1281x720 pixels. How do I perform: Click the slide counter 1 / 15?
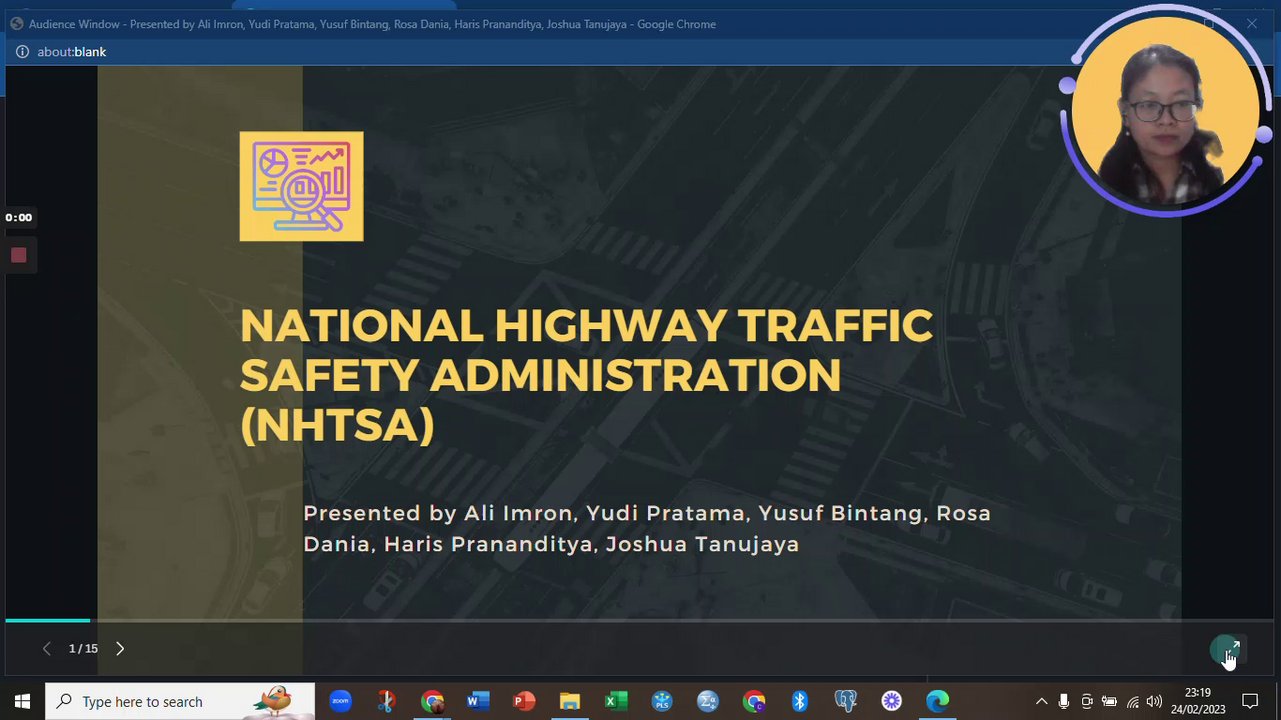pos(83,648)
